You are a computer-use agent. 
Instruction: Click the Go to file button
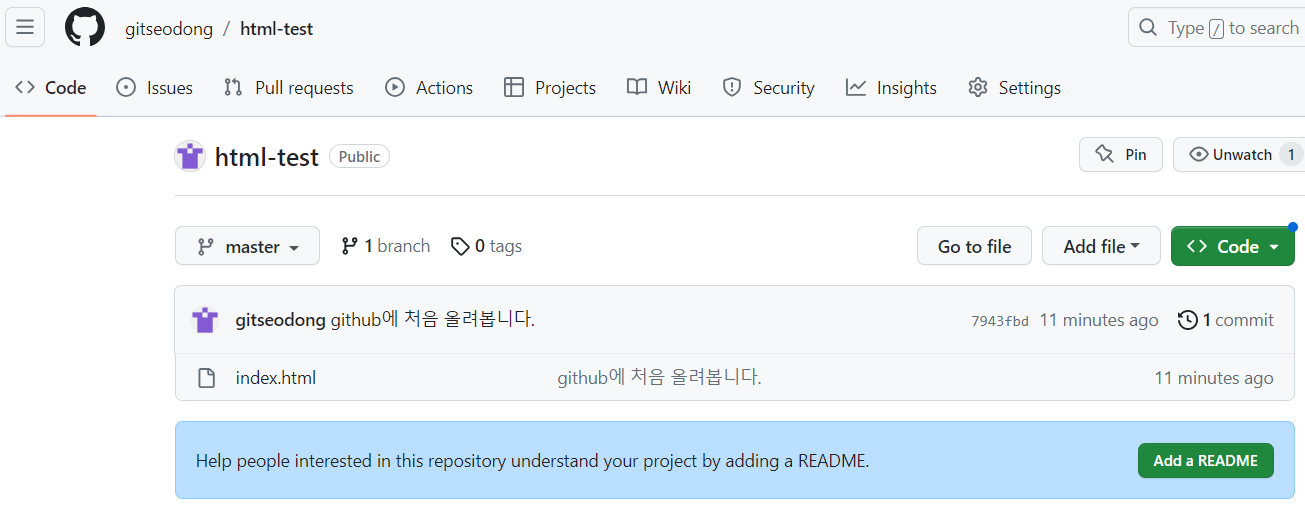(x=974, y=246)
